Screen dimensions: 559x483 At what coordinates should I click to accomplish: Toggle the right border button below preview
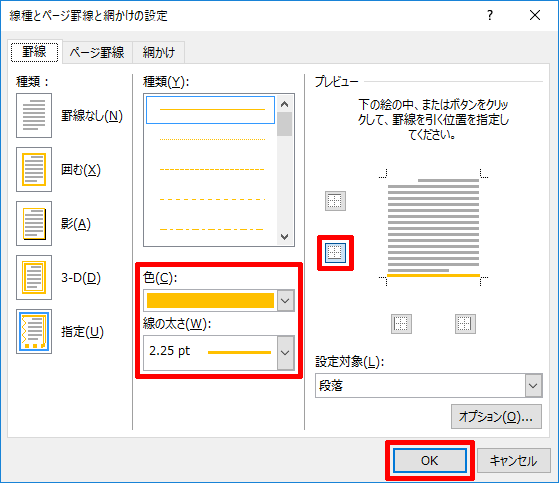coord(465,324)
